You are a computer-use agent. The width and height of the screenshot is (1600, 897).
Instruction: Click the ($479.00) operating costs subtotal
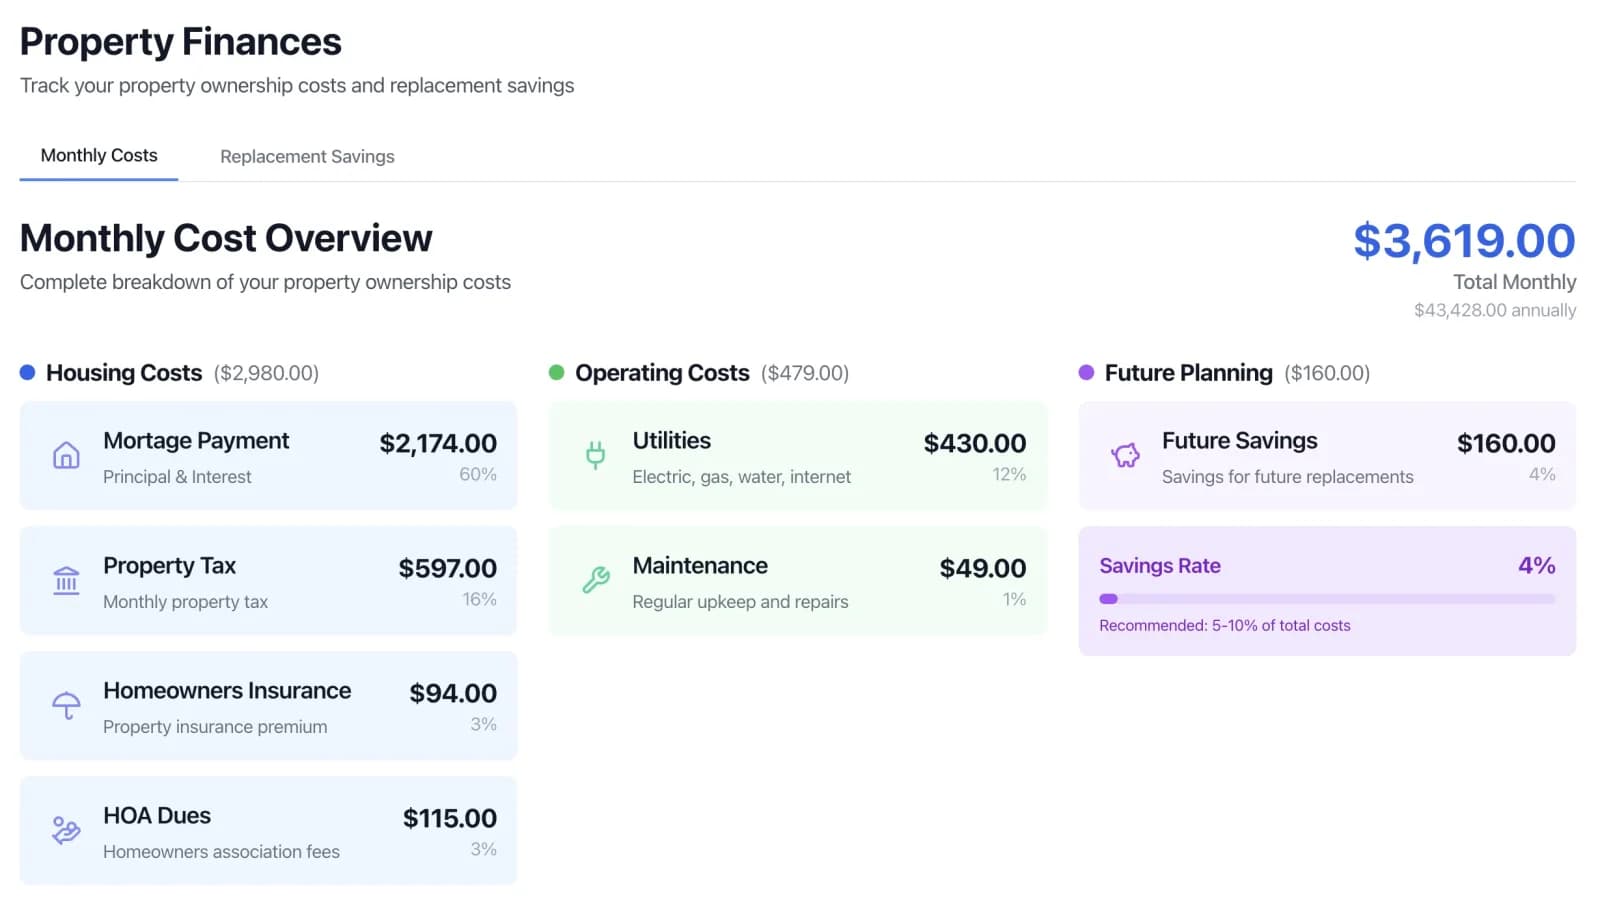[x=805, y=373]
